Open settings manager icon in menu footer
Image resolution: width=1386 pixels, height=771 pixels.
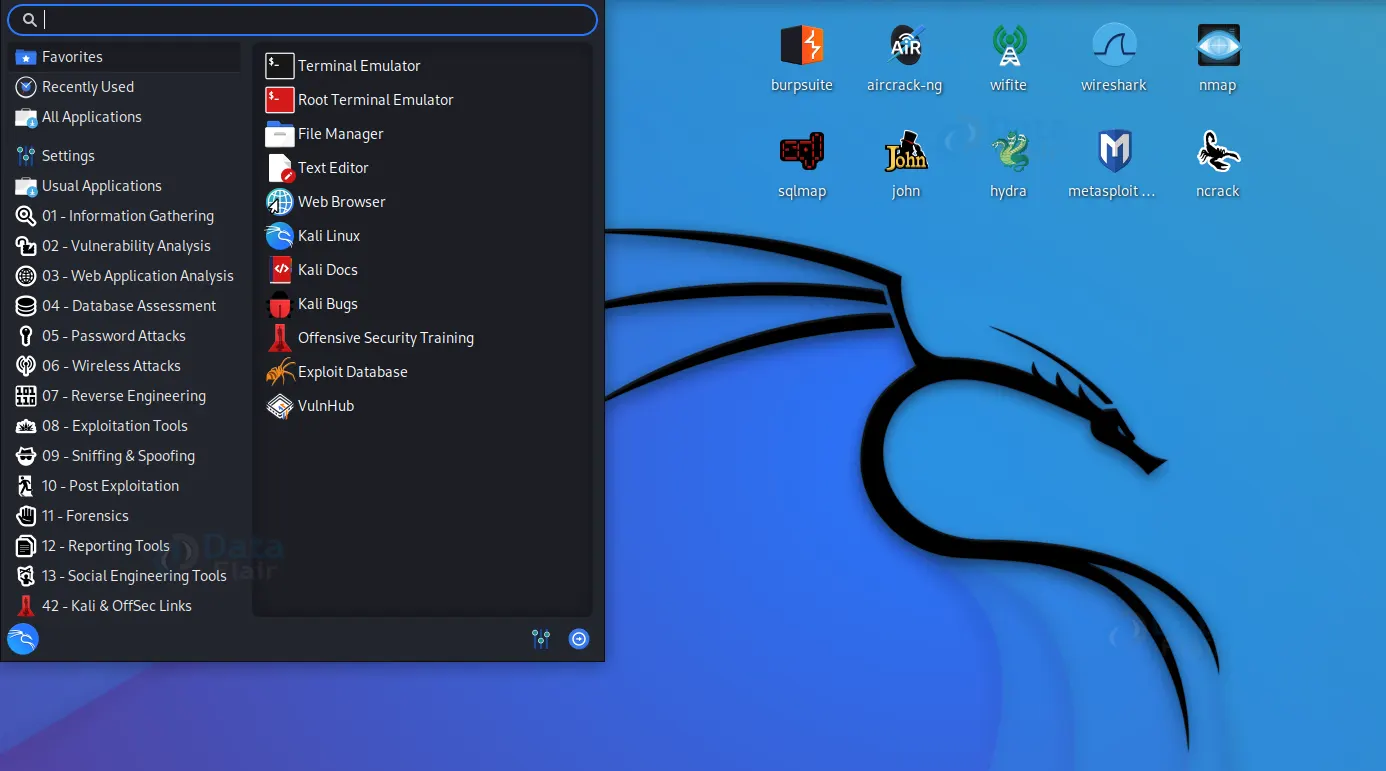coord(541,639)
